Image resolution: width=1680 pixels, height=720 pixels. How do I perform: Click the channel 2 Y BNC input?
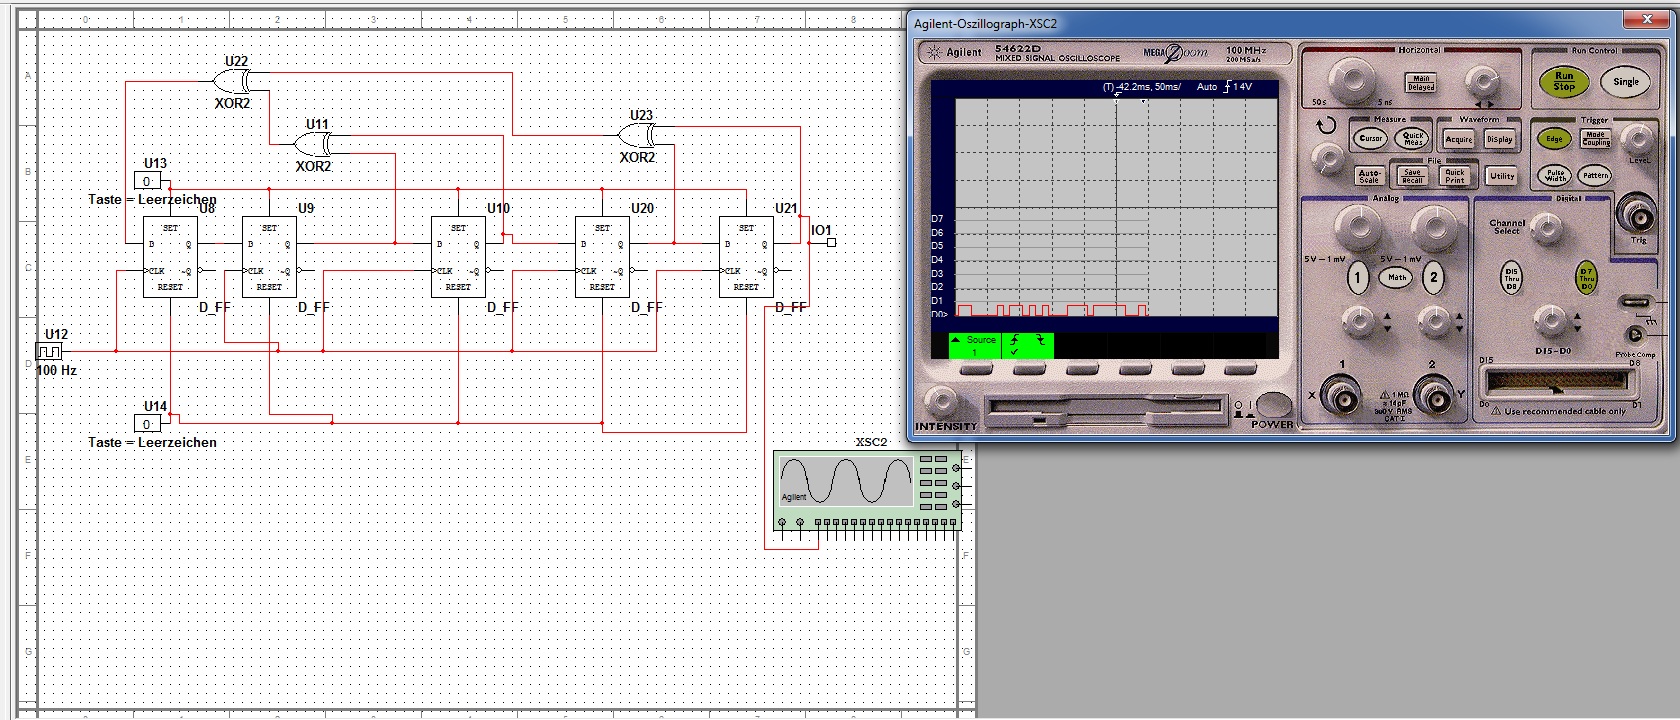pyautogui.click(x=1434, y=396)
